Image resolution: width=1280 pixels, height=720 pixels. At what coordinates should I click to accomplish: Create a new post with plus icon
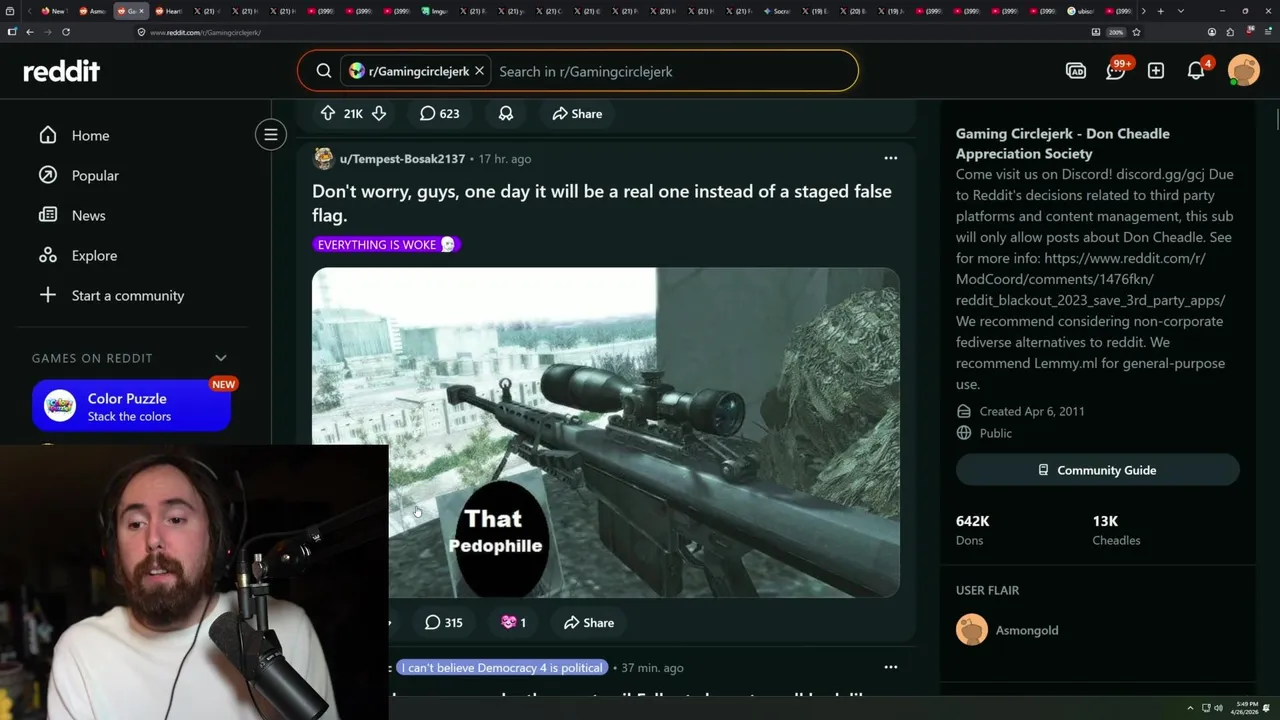1156,71
